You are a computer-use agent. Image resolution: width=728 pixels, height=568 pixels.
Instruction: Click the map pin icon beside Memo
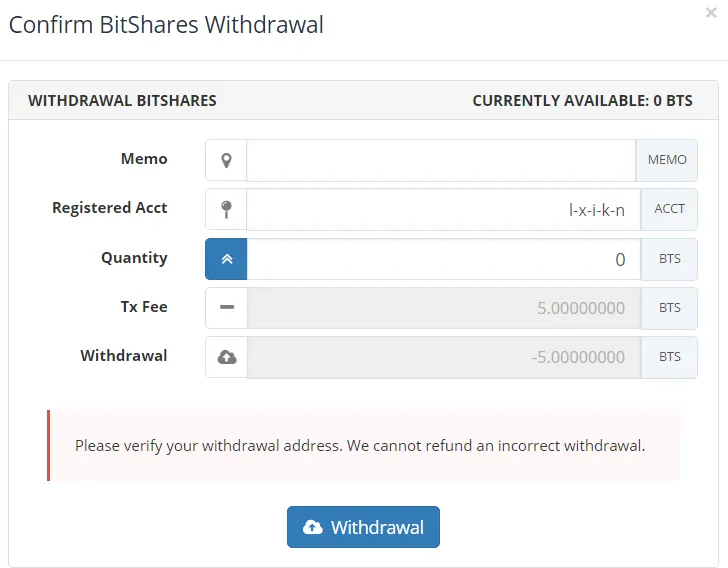pos(226,160)
